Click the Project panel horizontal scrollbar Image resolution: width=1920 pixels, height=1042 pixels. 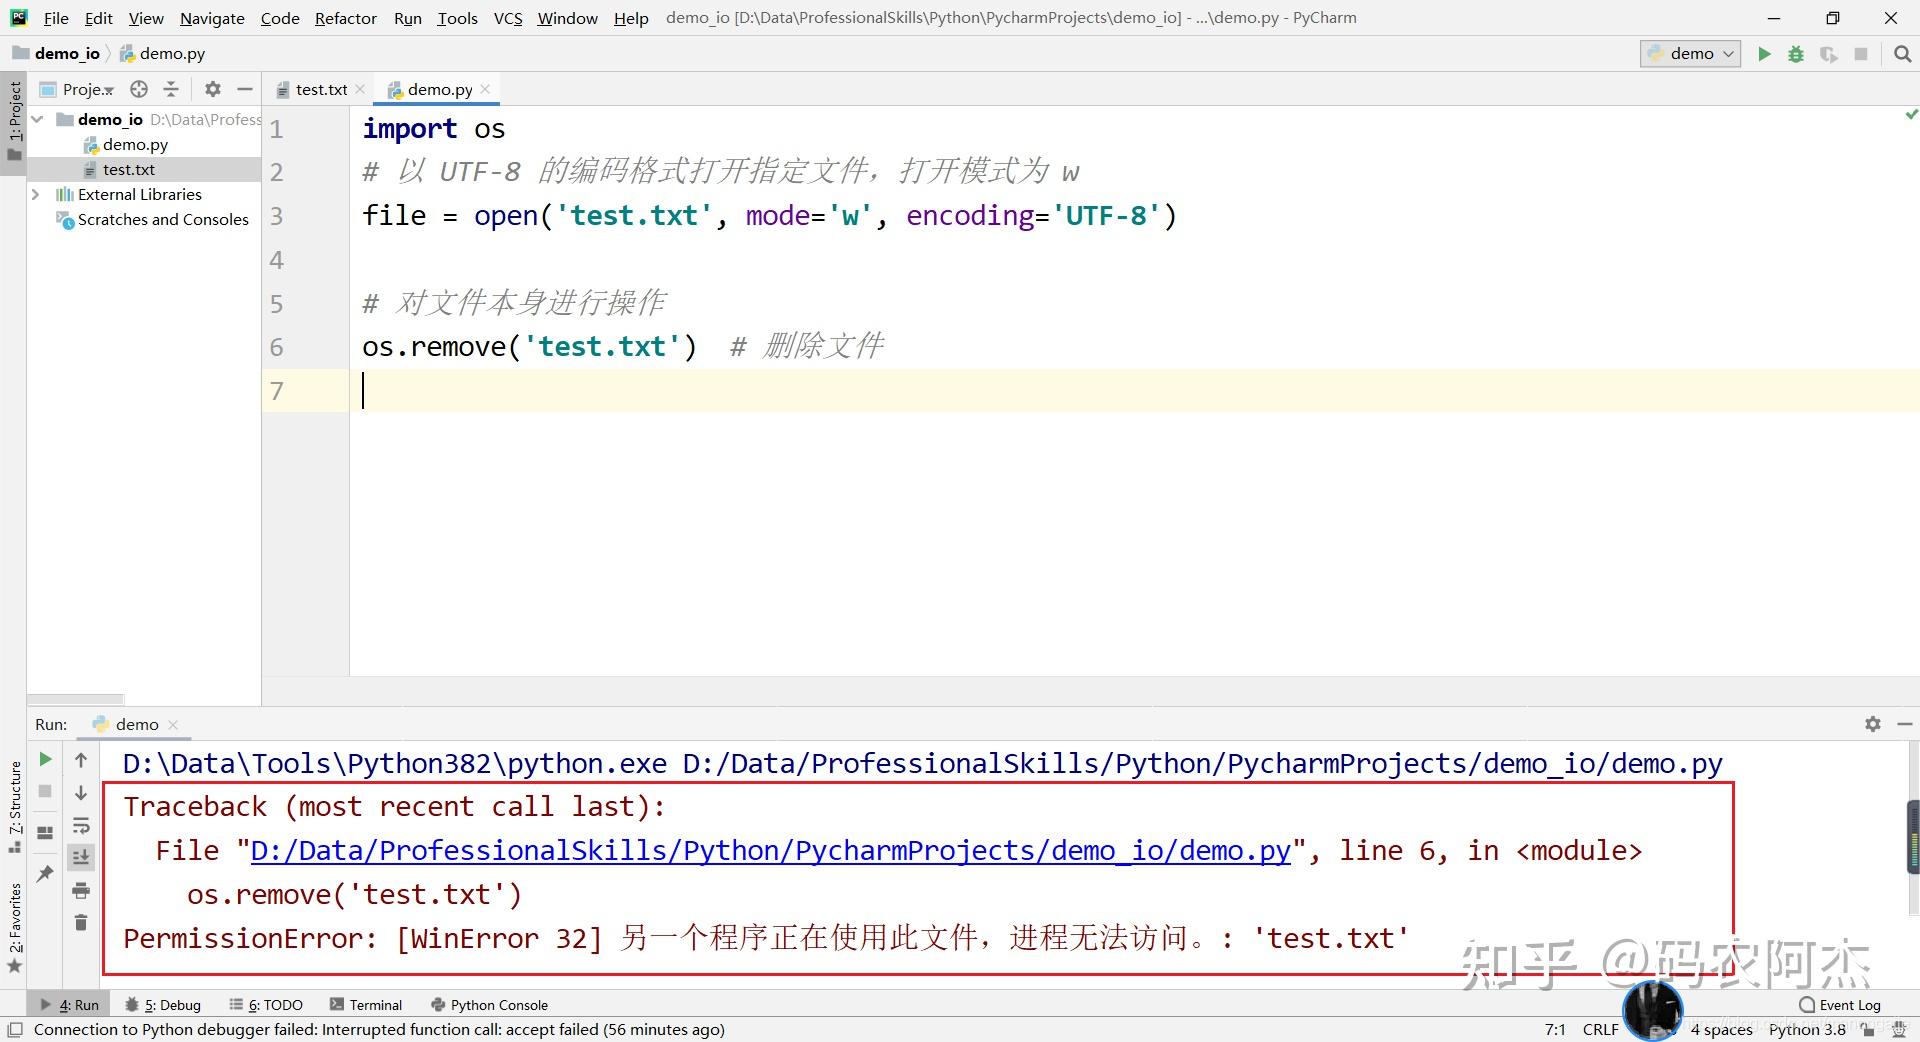(x=76, y=699)
